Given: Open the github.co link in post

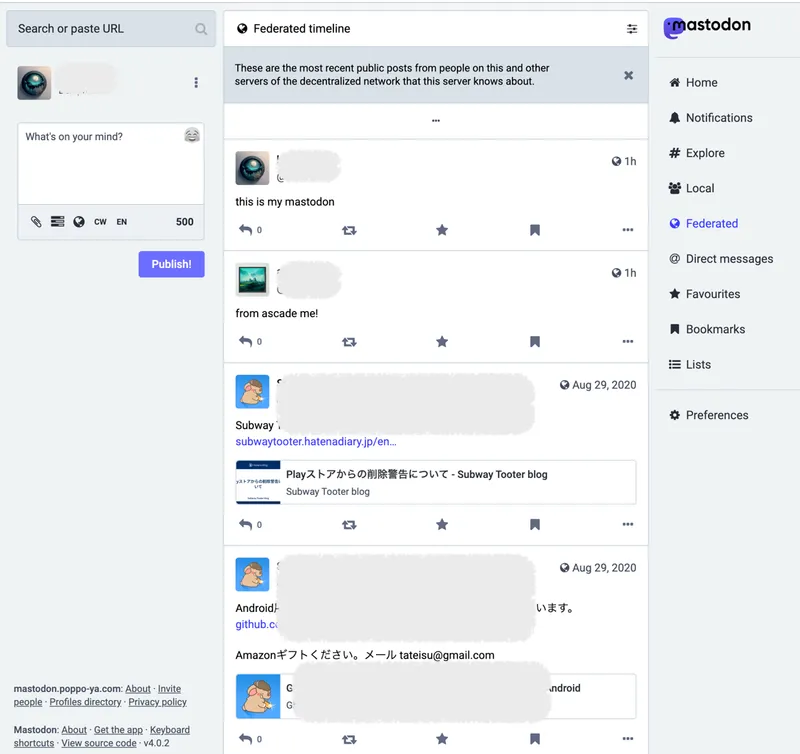Looking at the screenshot, I should (256, 624).
